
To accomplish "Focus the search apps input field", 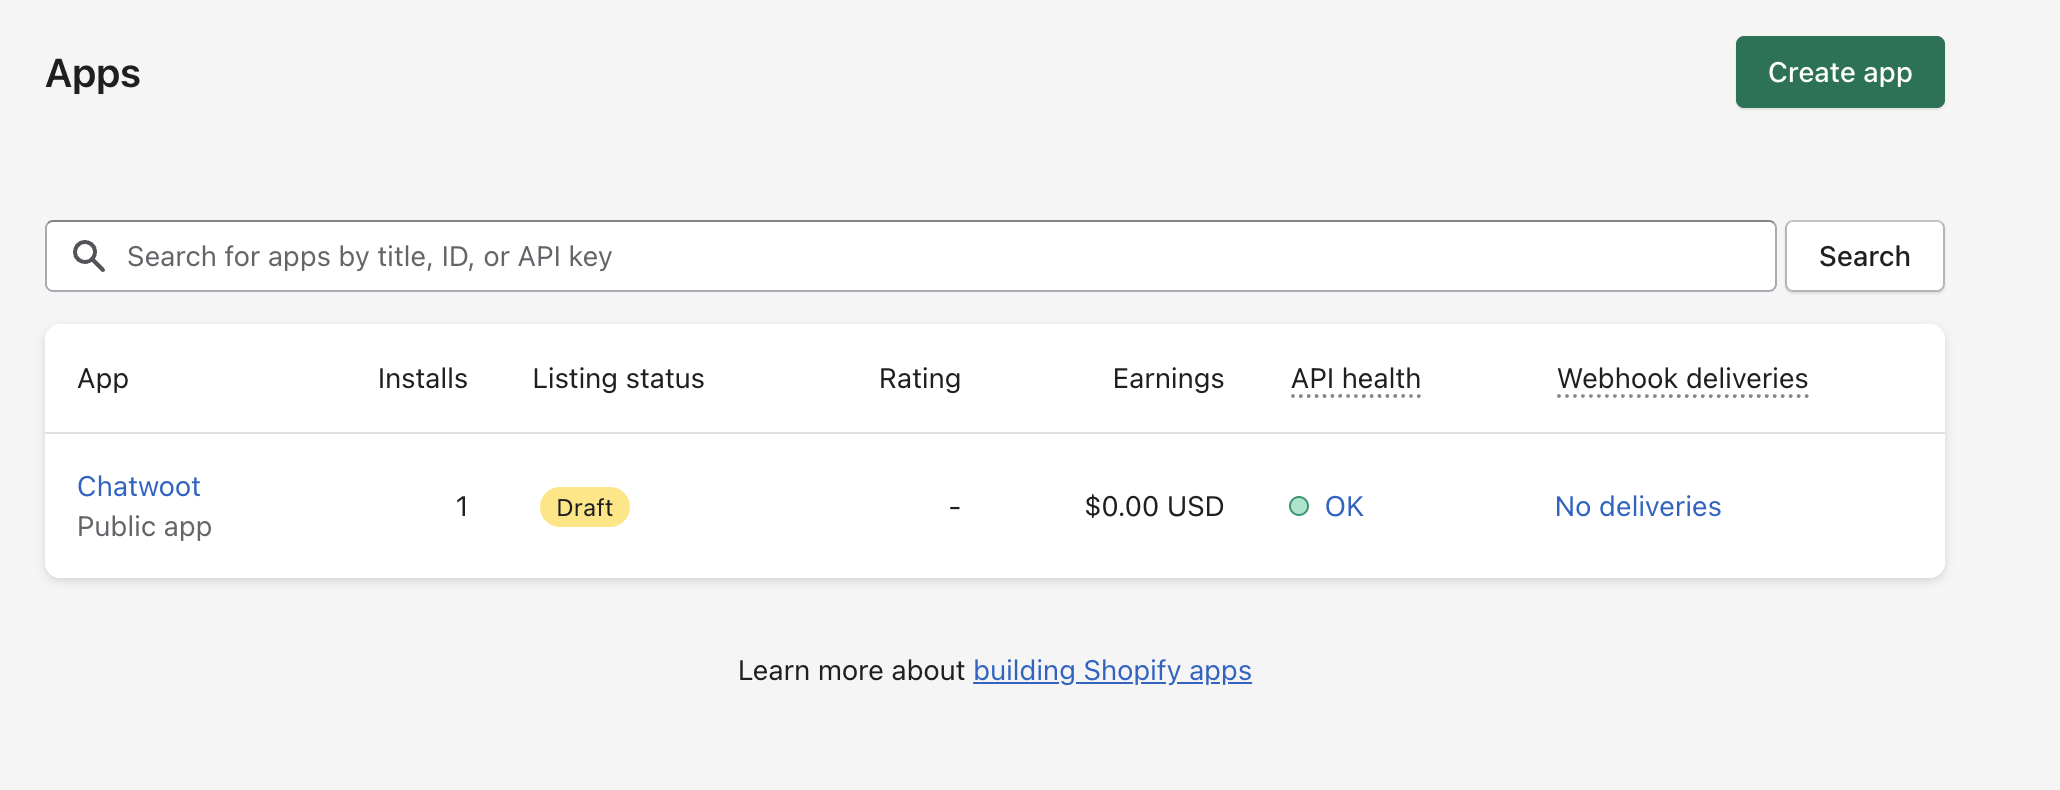I will pos(940,256).
